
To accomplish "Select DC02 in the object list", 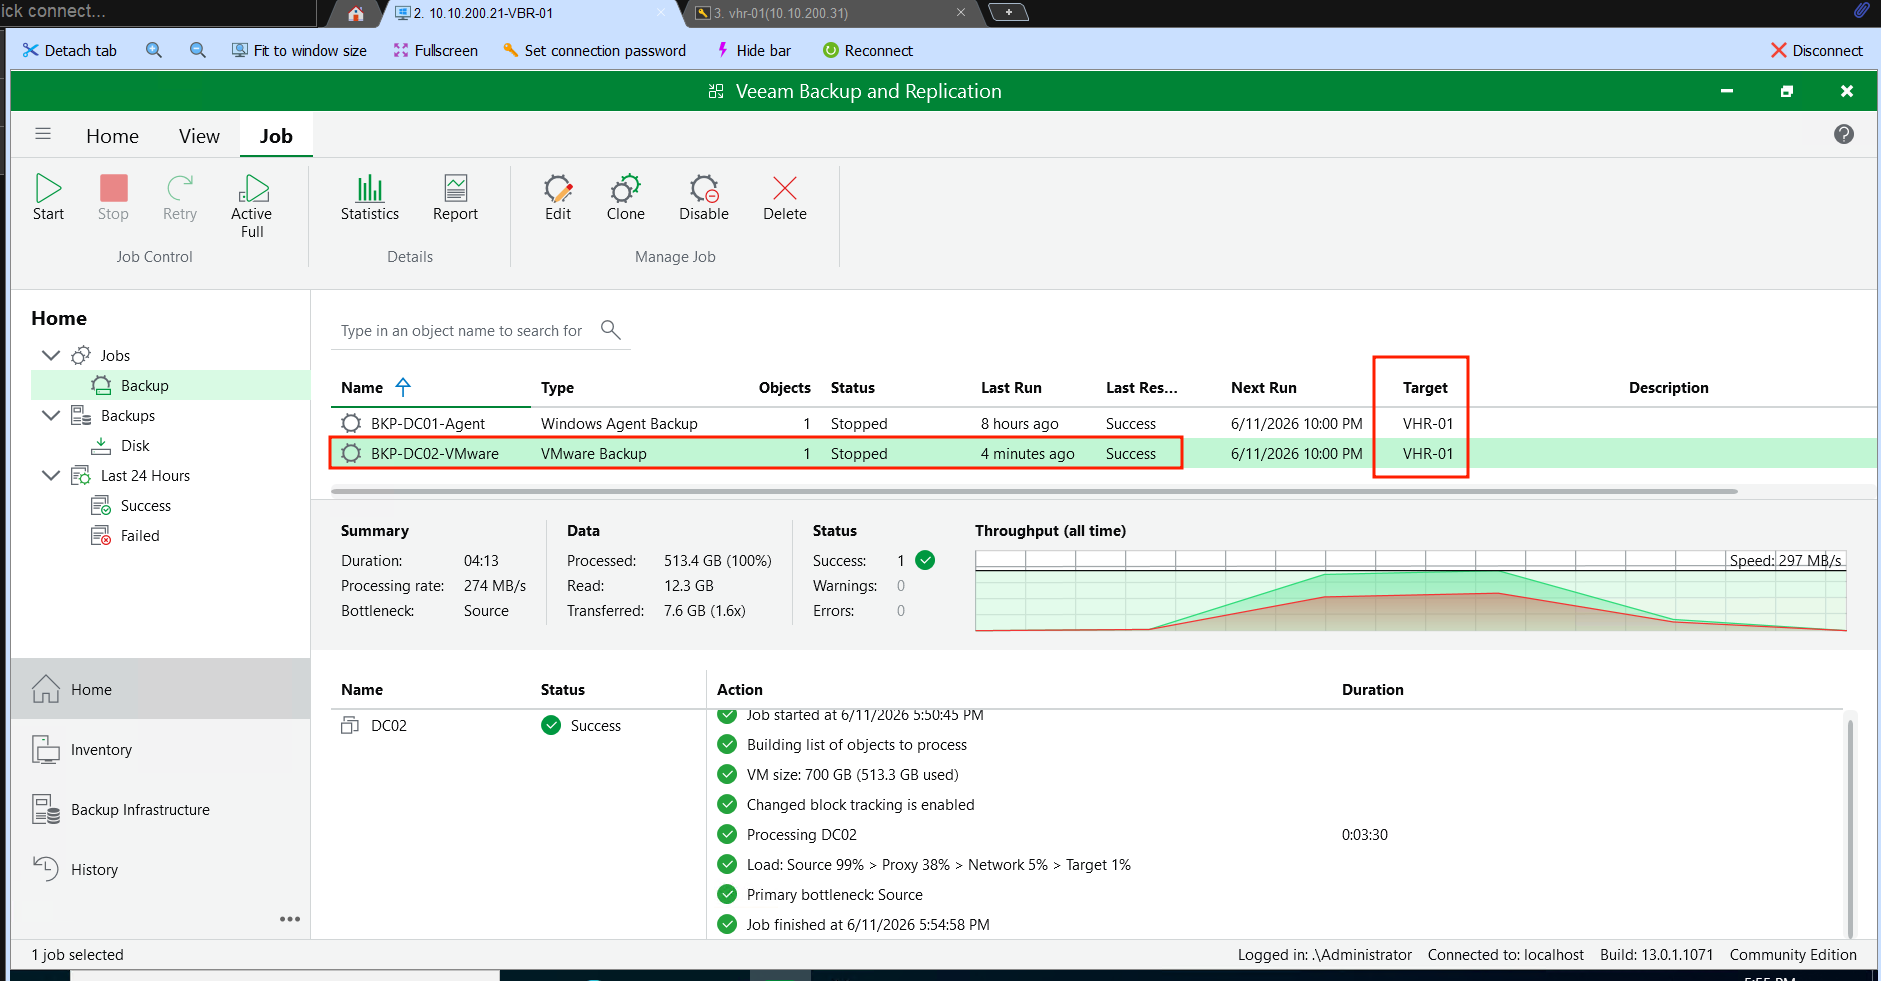I will 389,725.
